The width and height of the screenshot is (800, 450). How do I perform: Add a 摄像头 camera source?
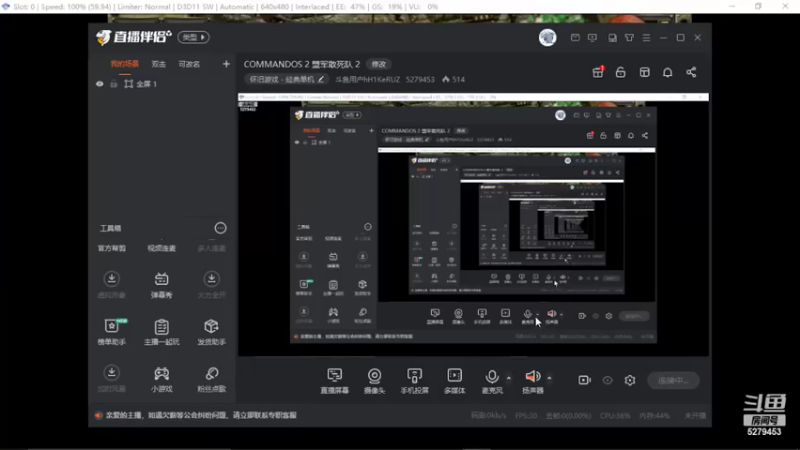point(374,381)
